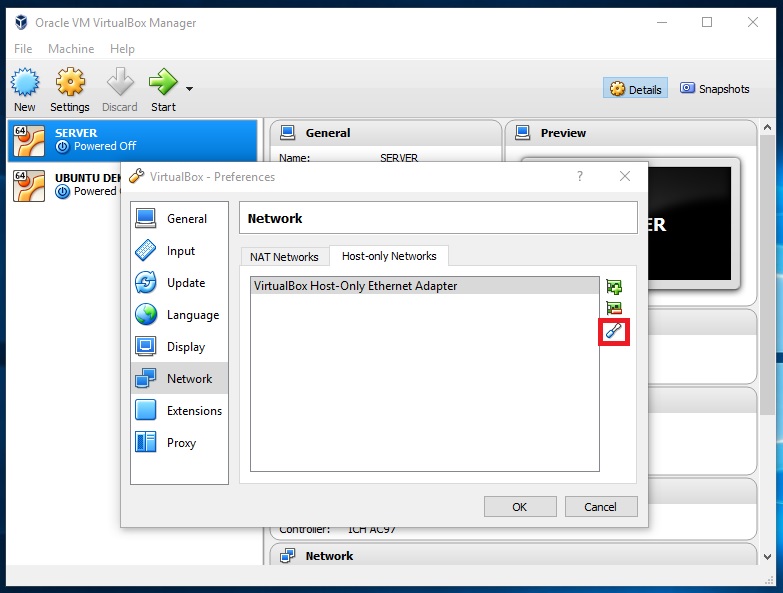Open the Help menu
The image size is (783, 593).
(x=122, y=49)
